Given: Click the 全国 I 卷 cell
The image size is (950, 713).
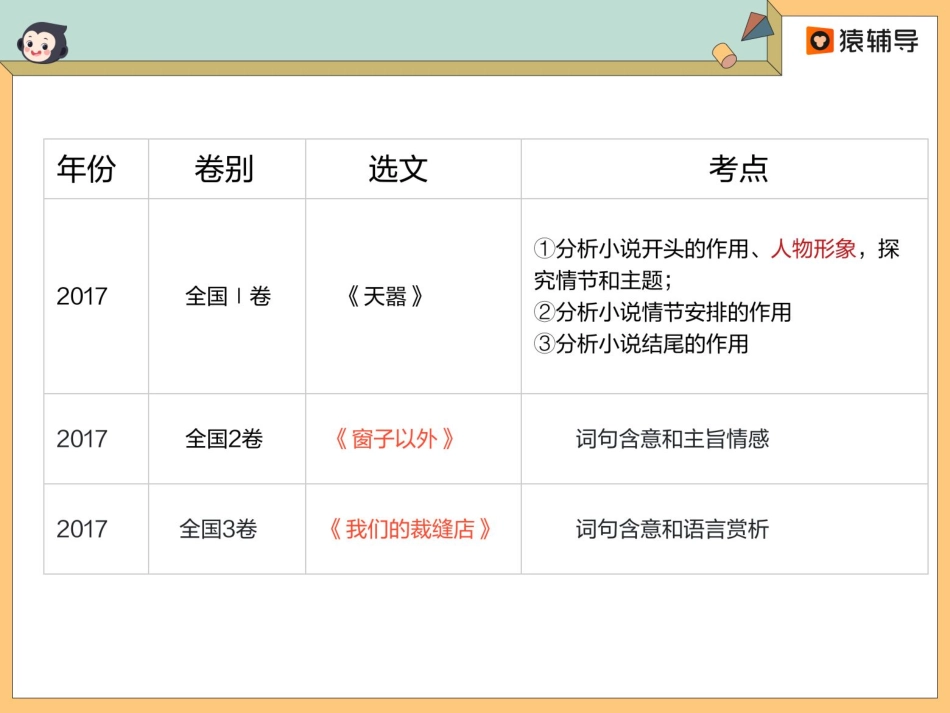Looking at the screenshot, I should point(227,296).
